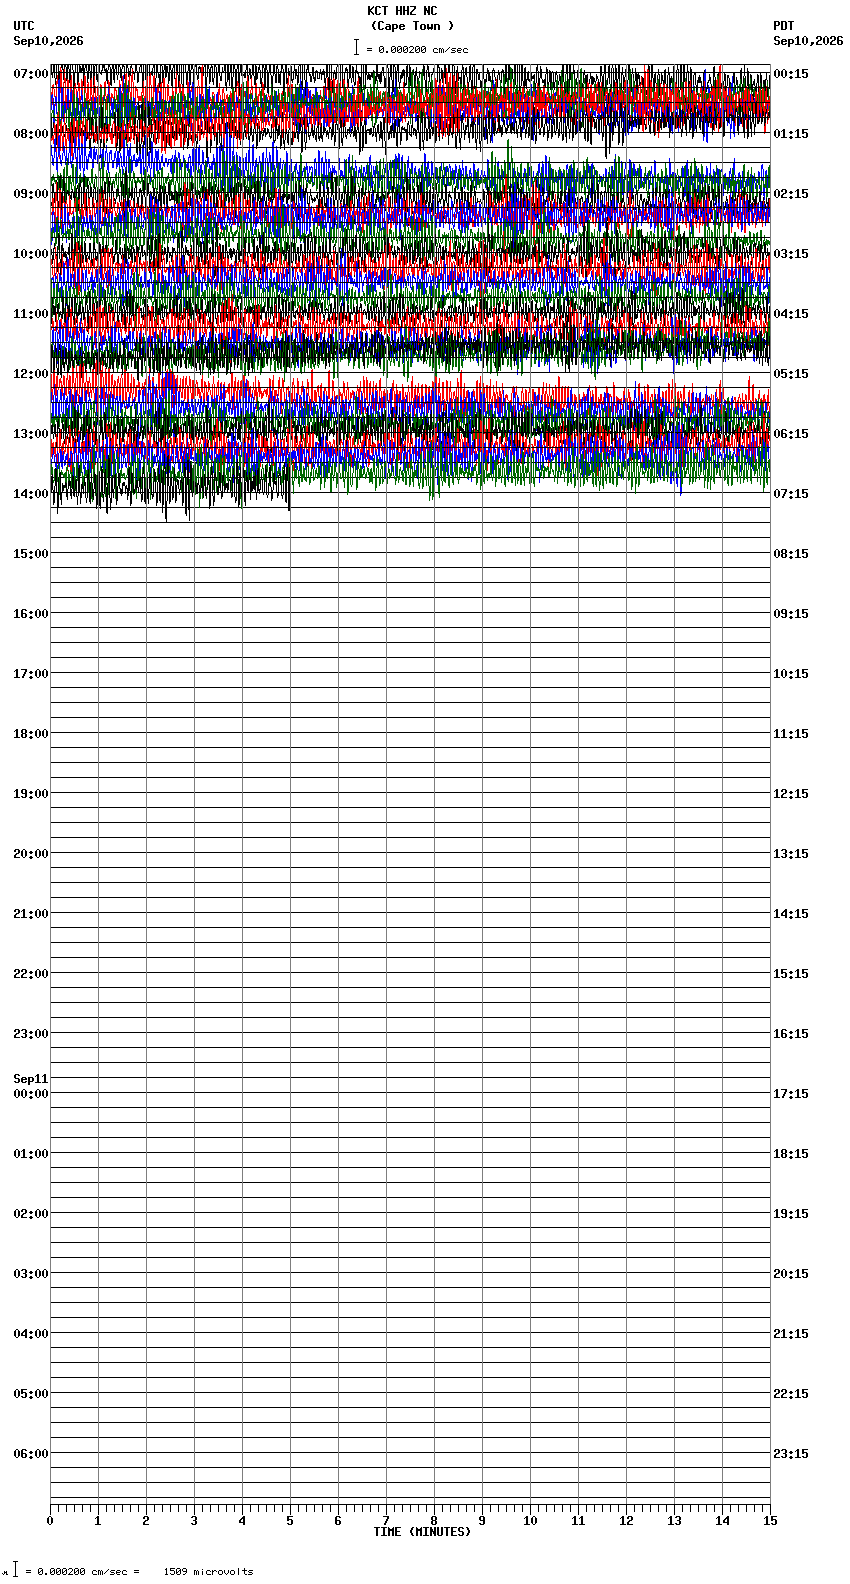Click the UTC '00:00' row label
The height and width of the screenshot is (1584, 850).
pos(31,1094)
